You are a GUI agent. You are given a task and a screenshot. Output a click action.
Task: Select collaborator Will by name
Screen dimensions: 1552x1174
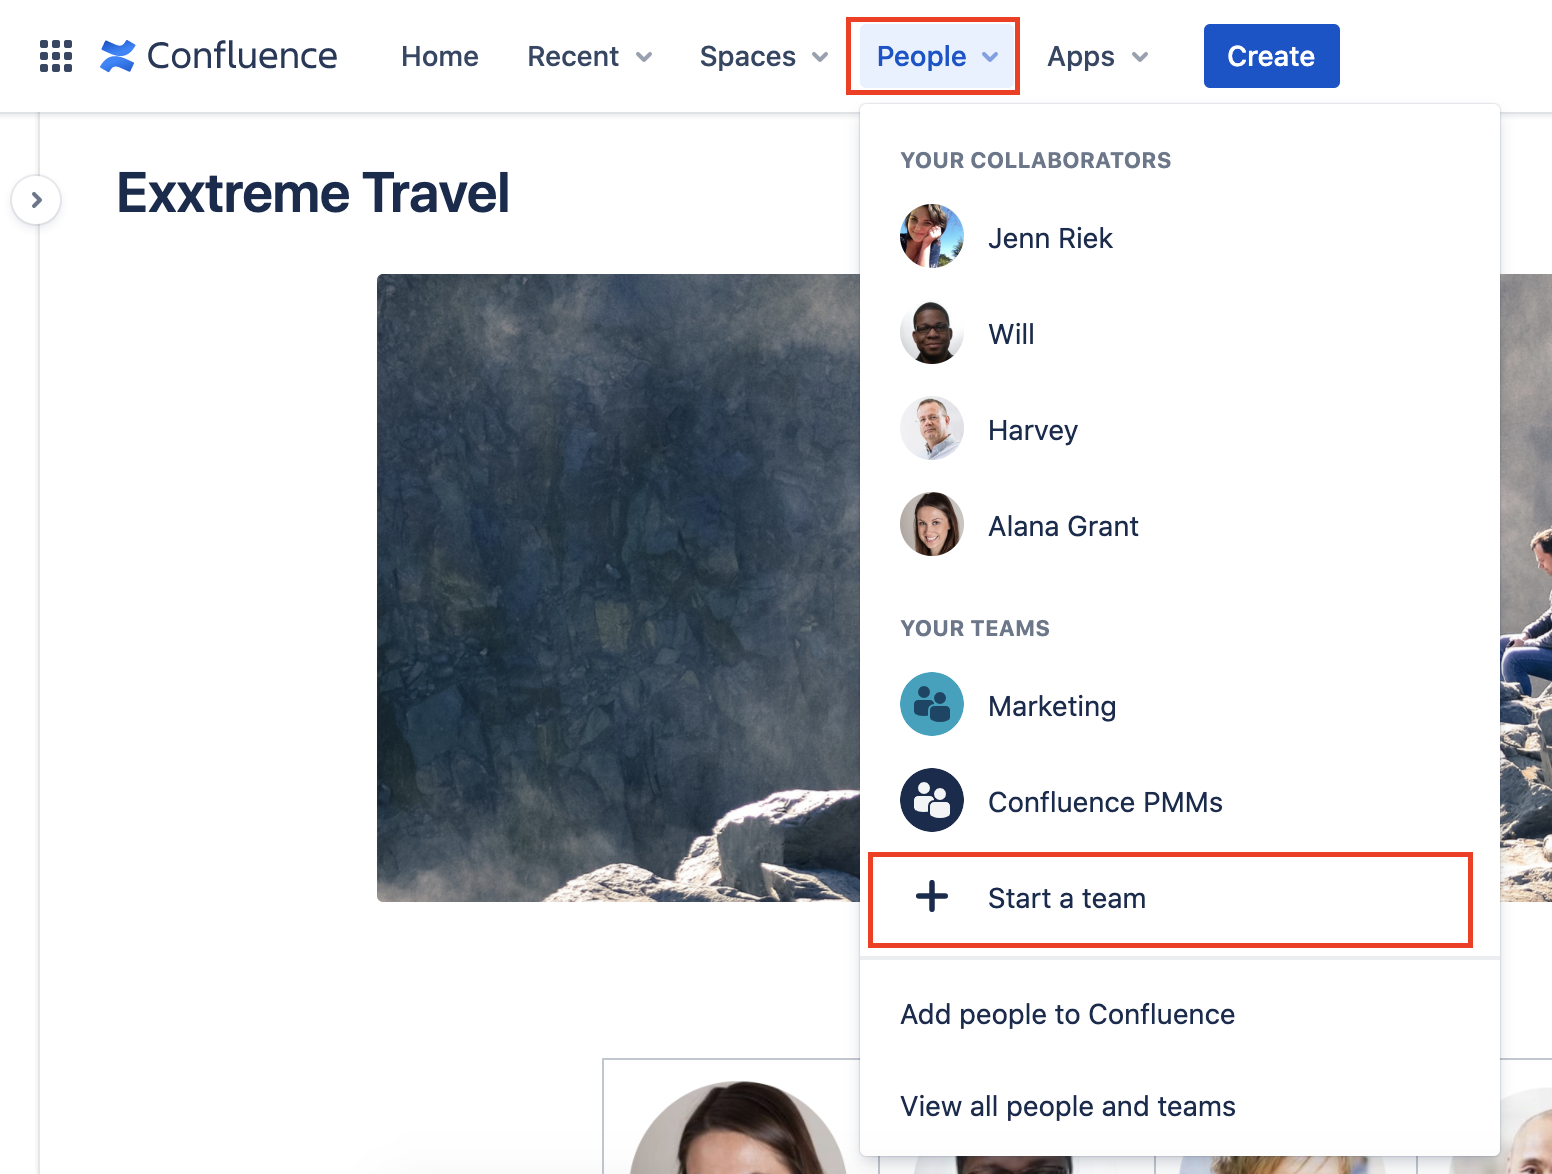[1011, 334]
